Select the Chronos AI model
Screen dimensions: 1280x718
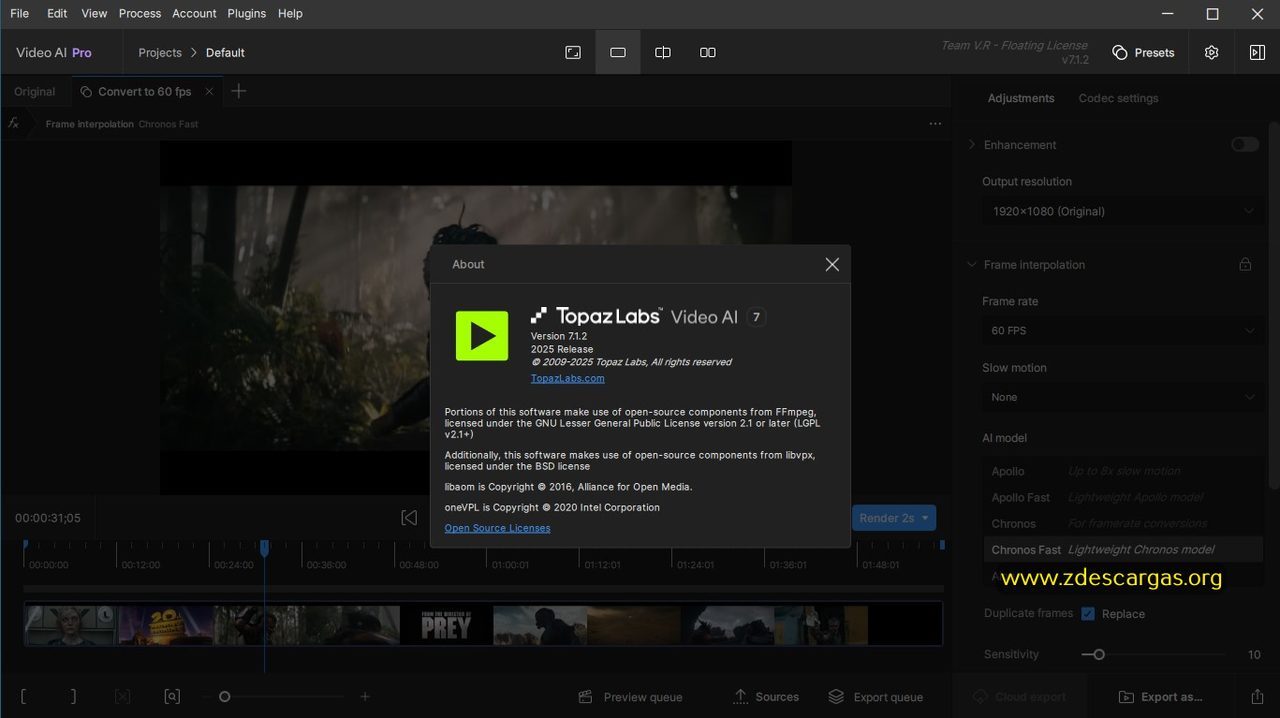click(1122, 523)
